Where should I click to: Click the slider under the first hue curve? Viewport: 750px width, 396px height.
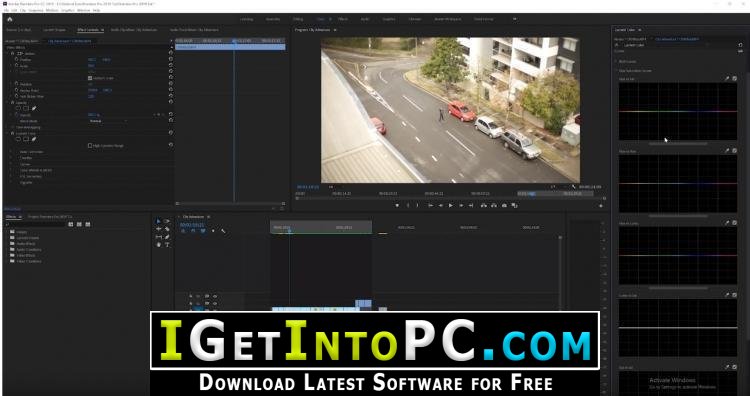[678, 143]
